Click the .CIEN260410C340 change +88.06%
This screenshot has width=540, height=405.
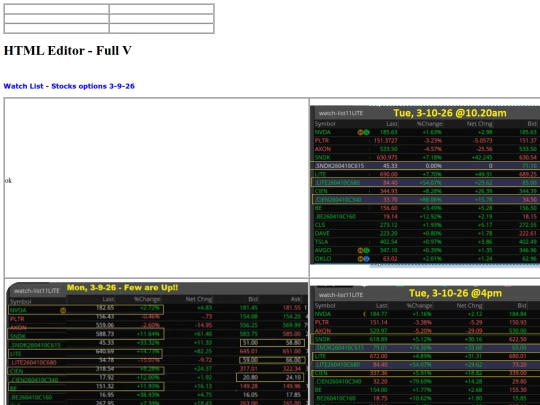click(x=429, y=200)
